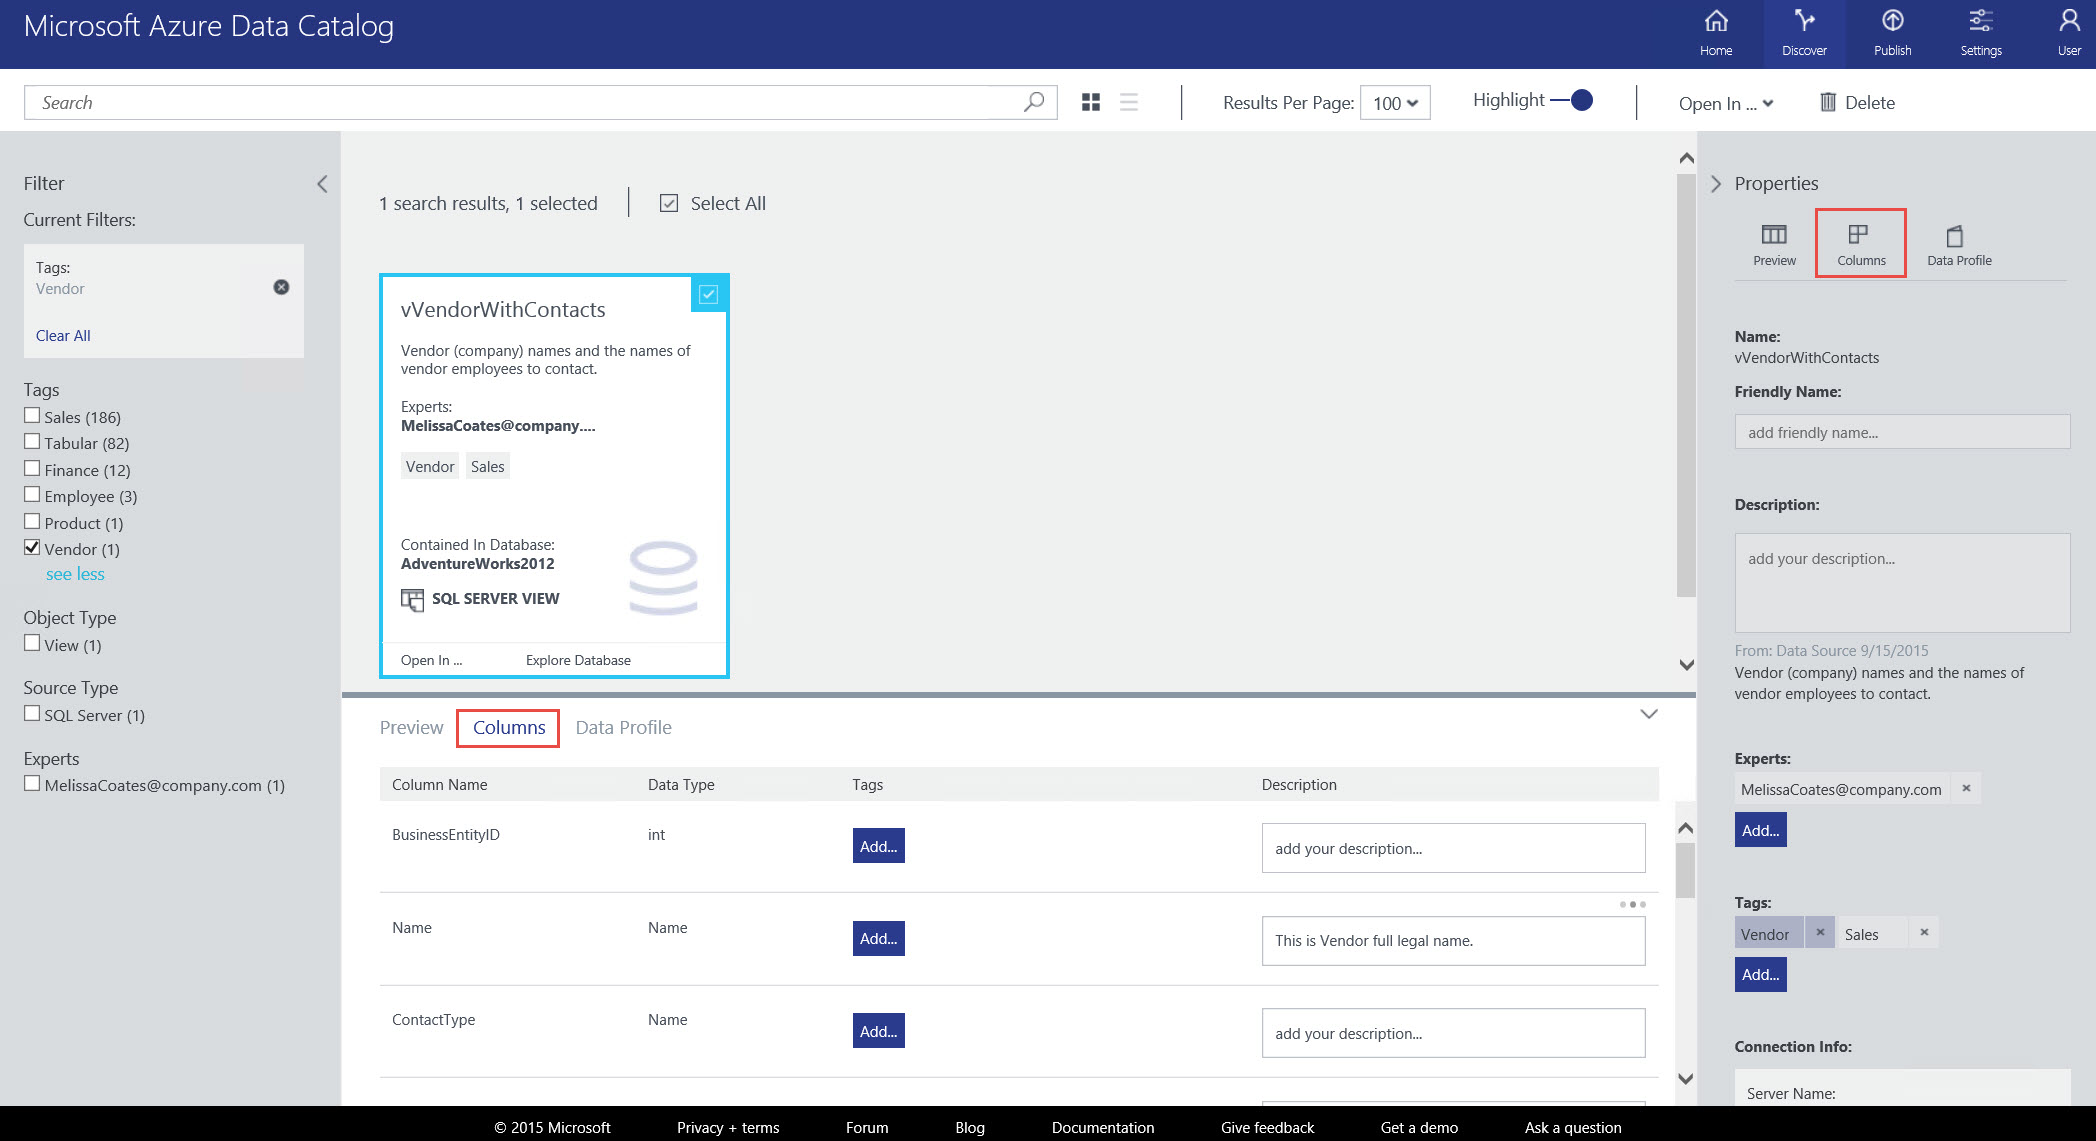
Task: Edit the Name column description field
Action: pos(1453,940)
